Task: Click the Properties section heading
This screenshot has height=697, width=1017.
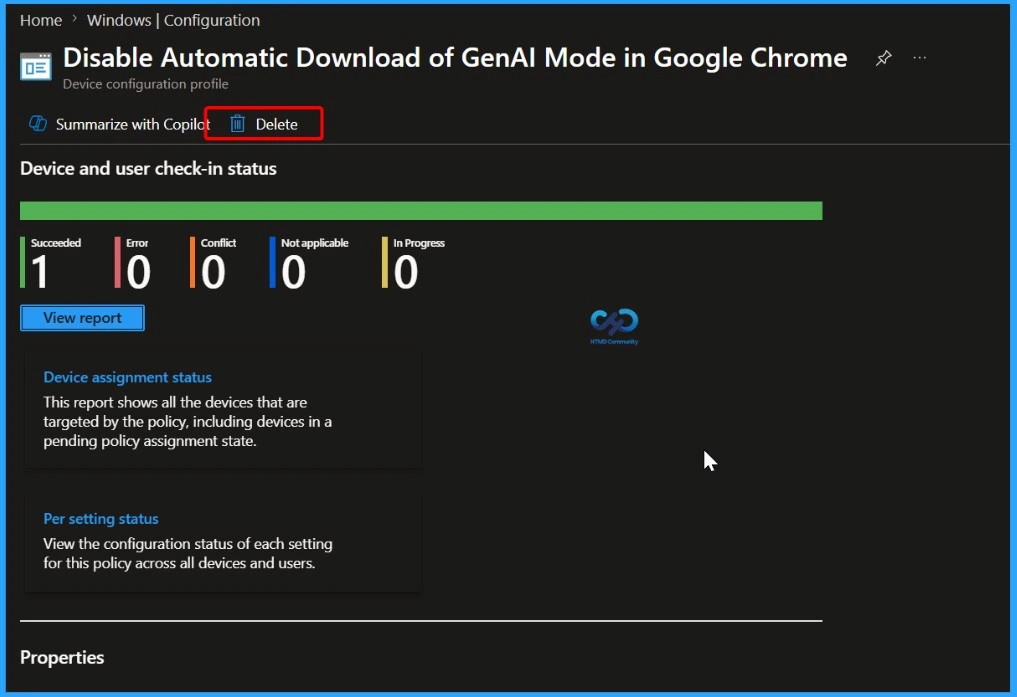Action: 62,657
